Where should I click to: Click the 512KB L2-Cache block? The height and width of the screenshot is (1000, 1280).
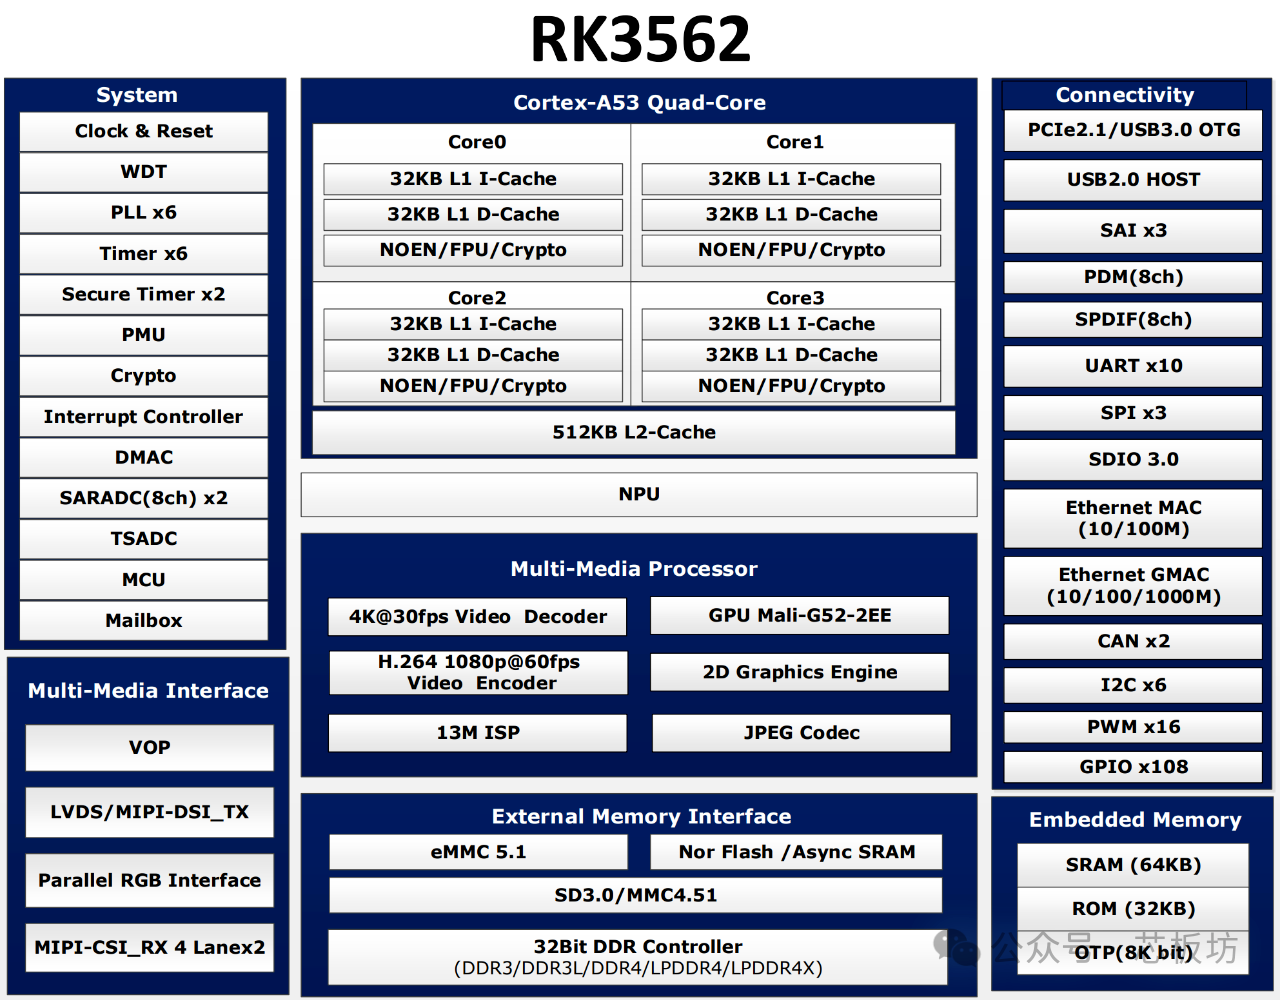click(634, 432)
